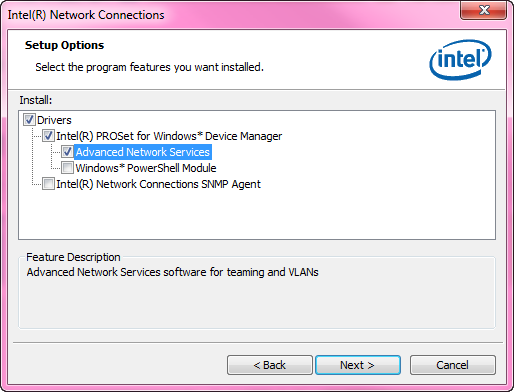Click 'Select the program features you want installed.'
Viewport: 514px width, 392px height.
[x=149, y=67]
